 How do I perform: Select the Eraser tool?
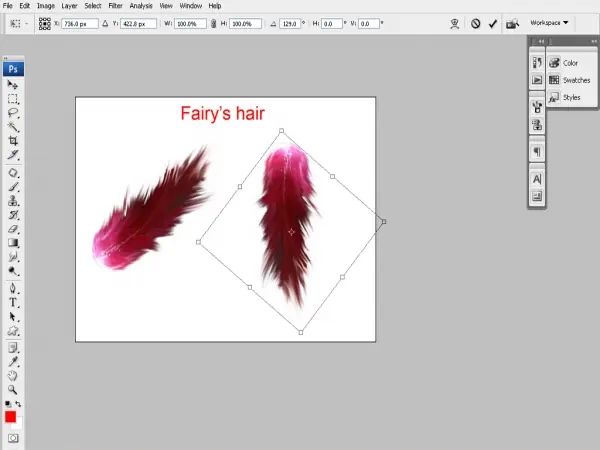(13, 229)
